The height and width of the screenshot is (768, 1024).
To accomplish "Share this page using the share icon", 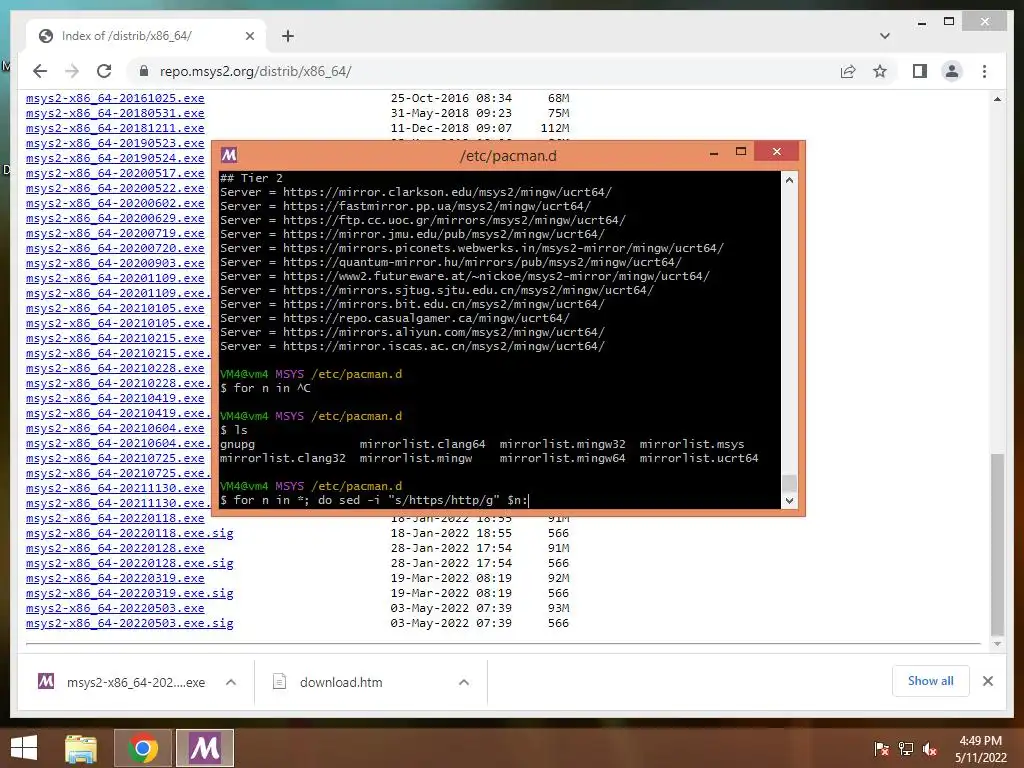I will tap(848, 71).
